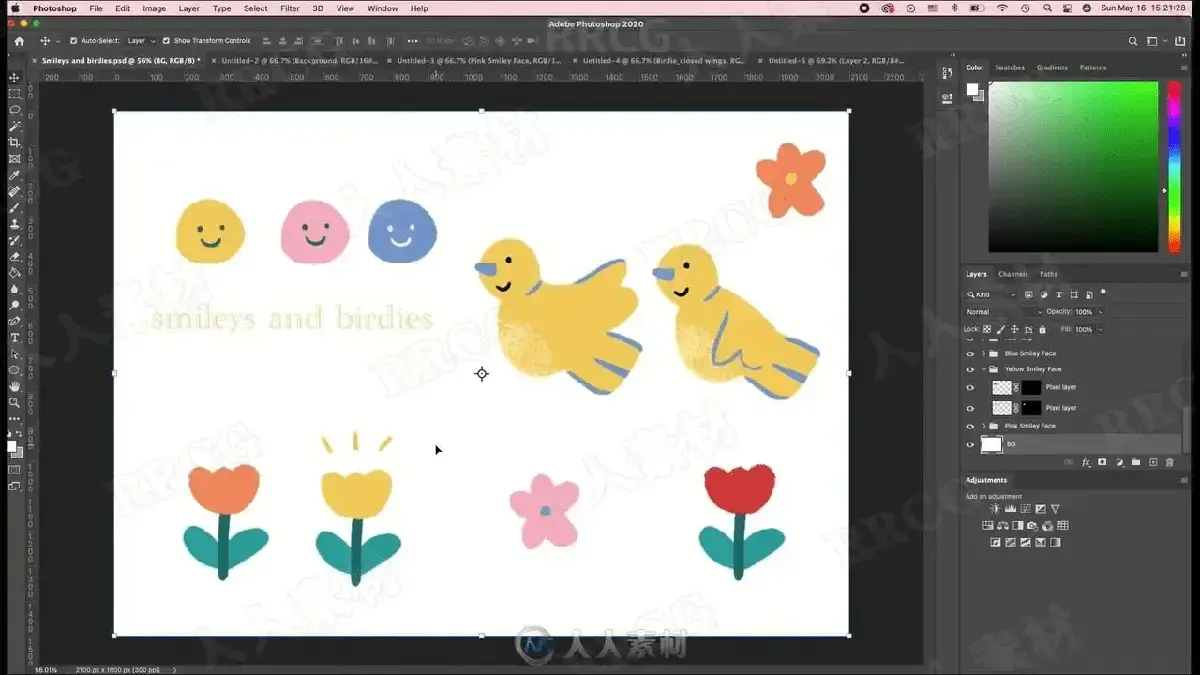Viewport: 1200px width, 675px height.
Task: Click the vertical hue slider bar
Action: tap(1174, 166)
